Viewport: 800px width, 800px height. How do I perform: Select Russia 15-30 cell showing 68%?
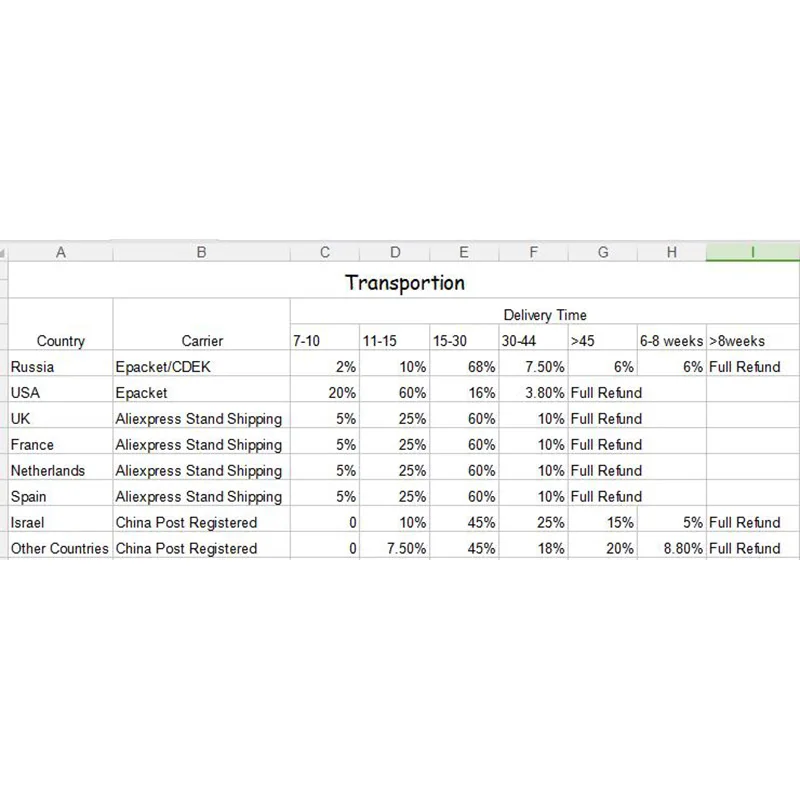(x=464, y=367)
